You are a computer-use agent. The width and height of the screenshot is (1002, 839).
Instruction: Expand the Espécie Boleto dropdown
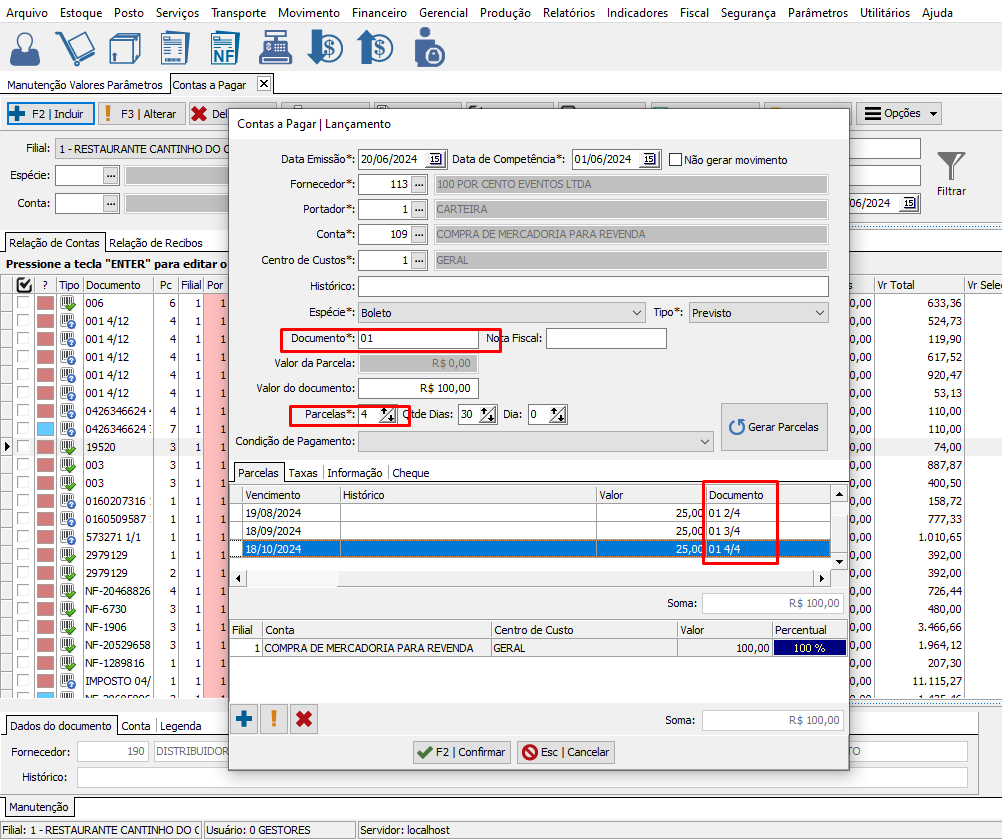tap(637, 313)
